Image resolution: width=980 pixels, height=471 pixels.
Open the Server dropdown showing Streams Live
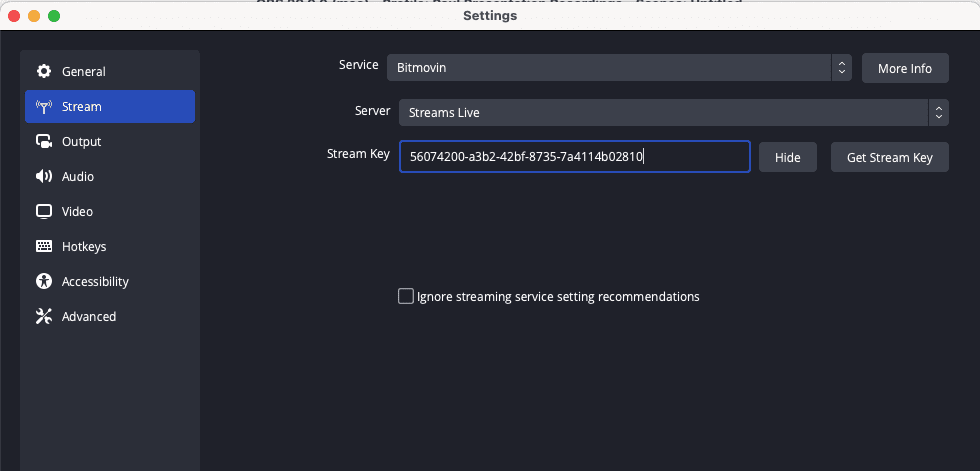pos(674,113)
